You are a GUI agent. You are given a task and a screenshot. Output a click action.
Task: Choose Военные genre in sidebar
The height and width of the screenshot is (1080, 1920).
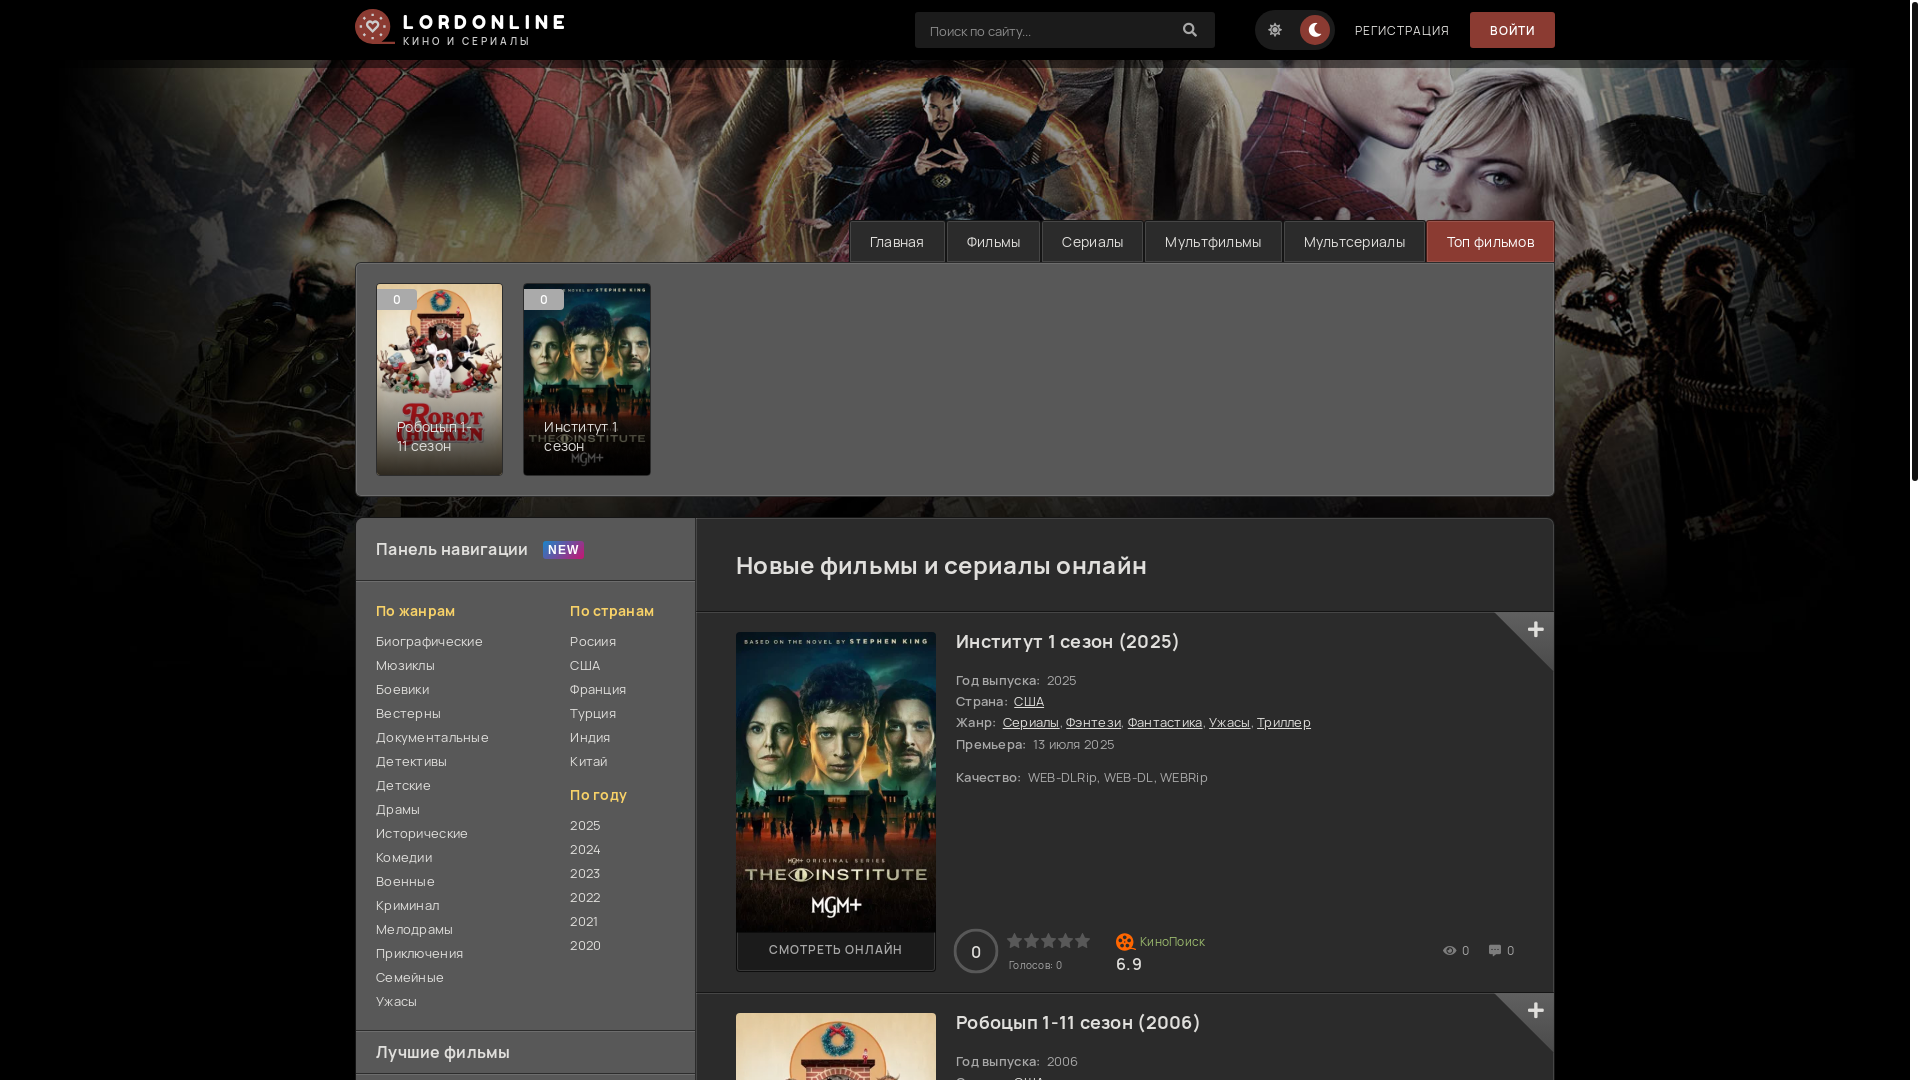pyautogui.click(x=405, y=881)
